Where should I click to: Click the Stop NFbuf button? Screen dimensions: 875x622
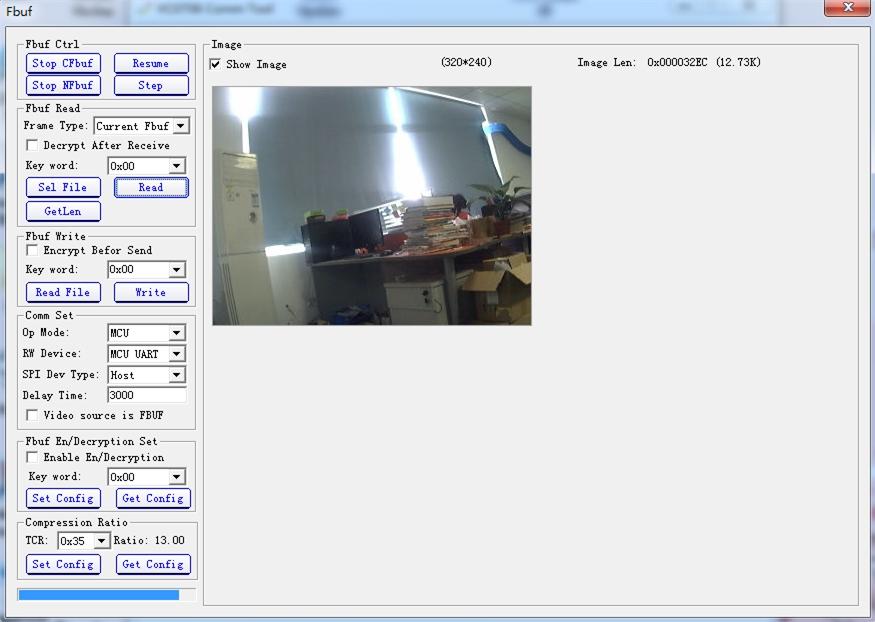pos(63,85)
